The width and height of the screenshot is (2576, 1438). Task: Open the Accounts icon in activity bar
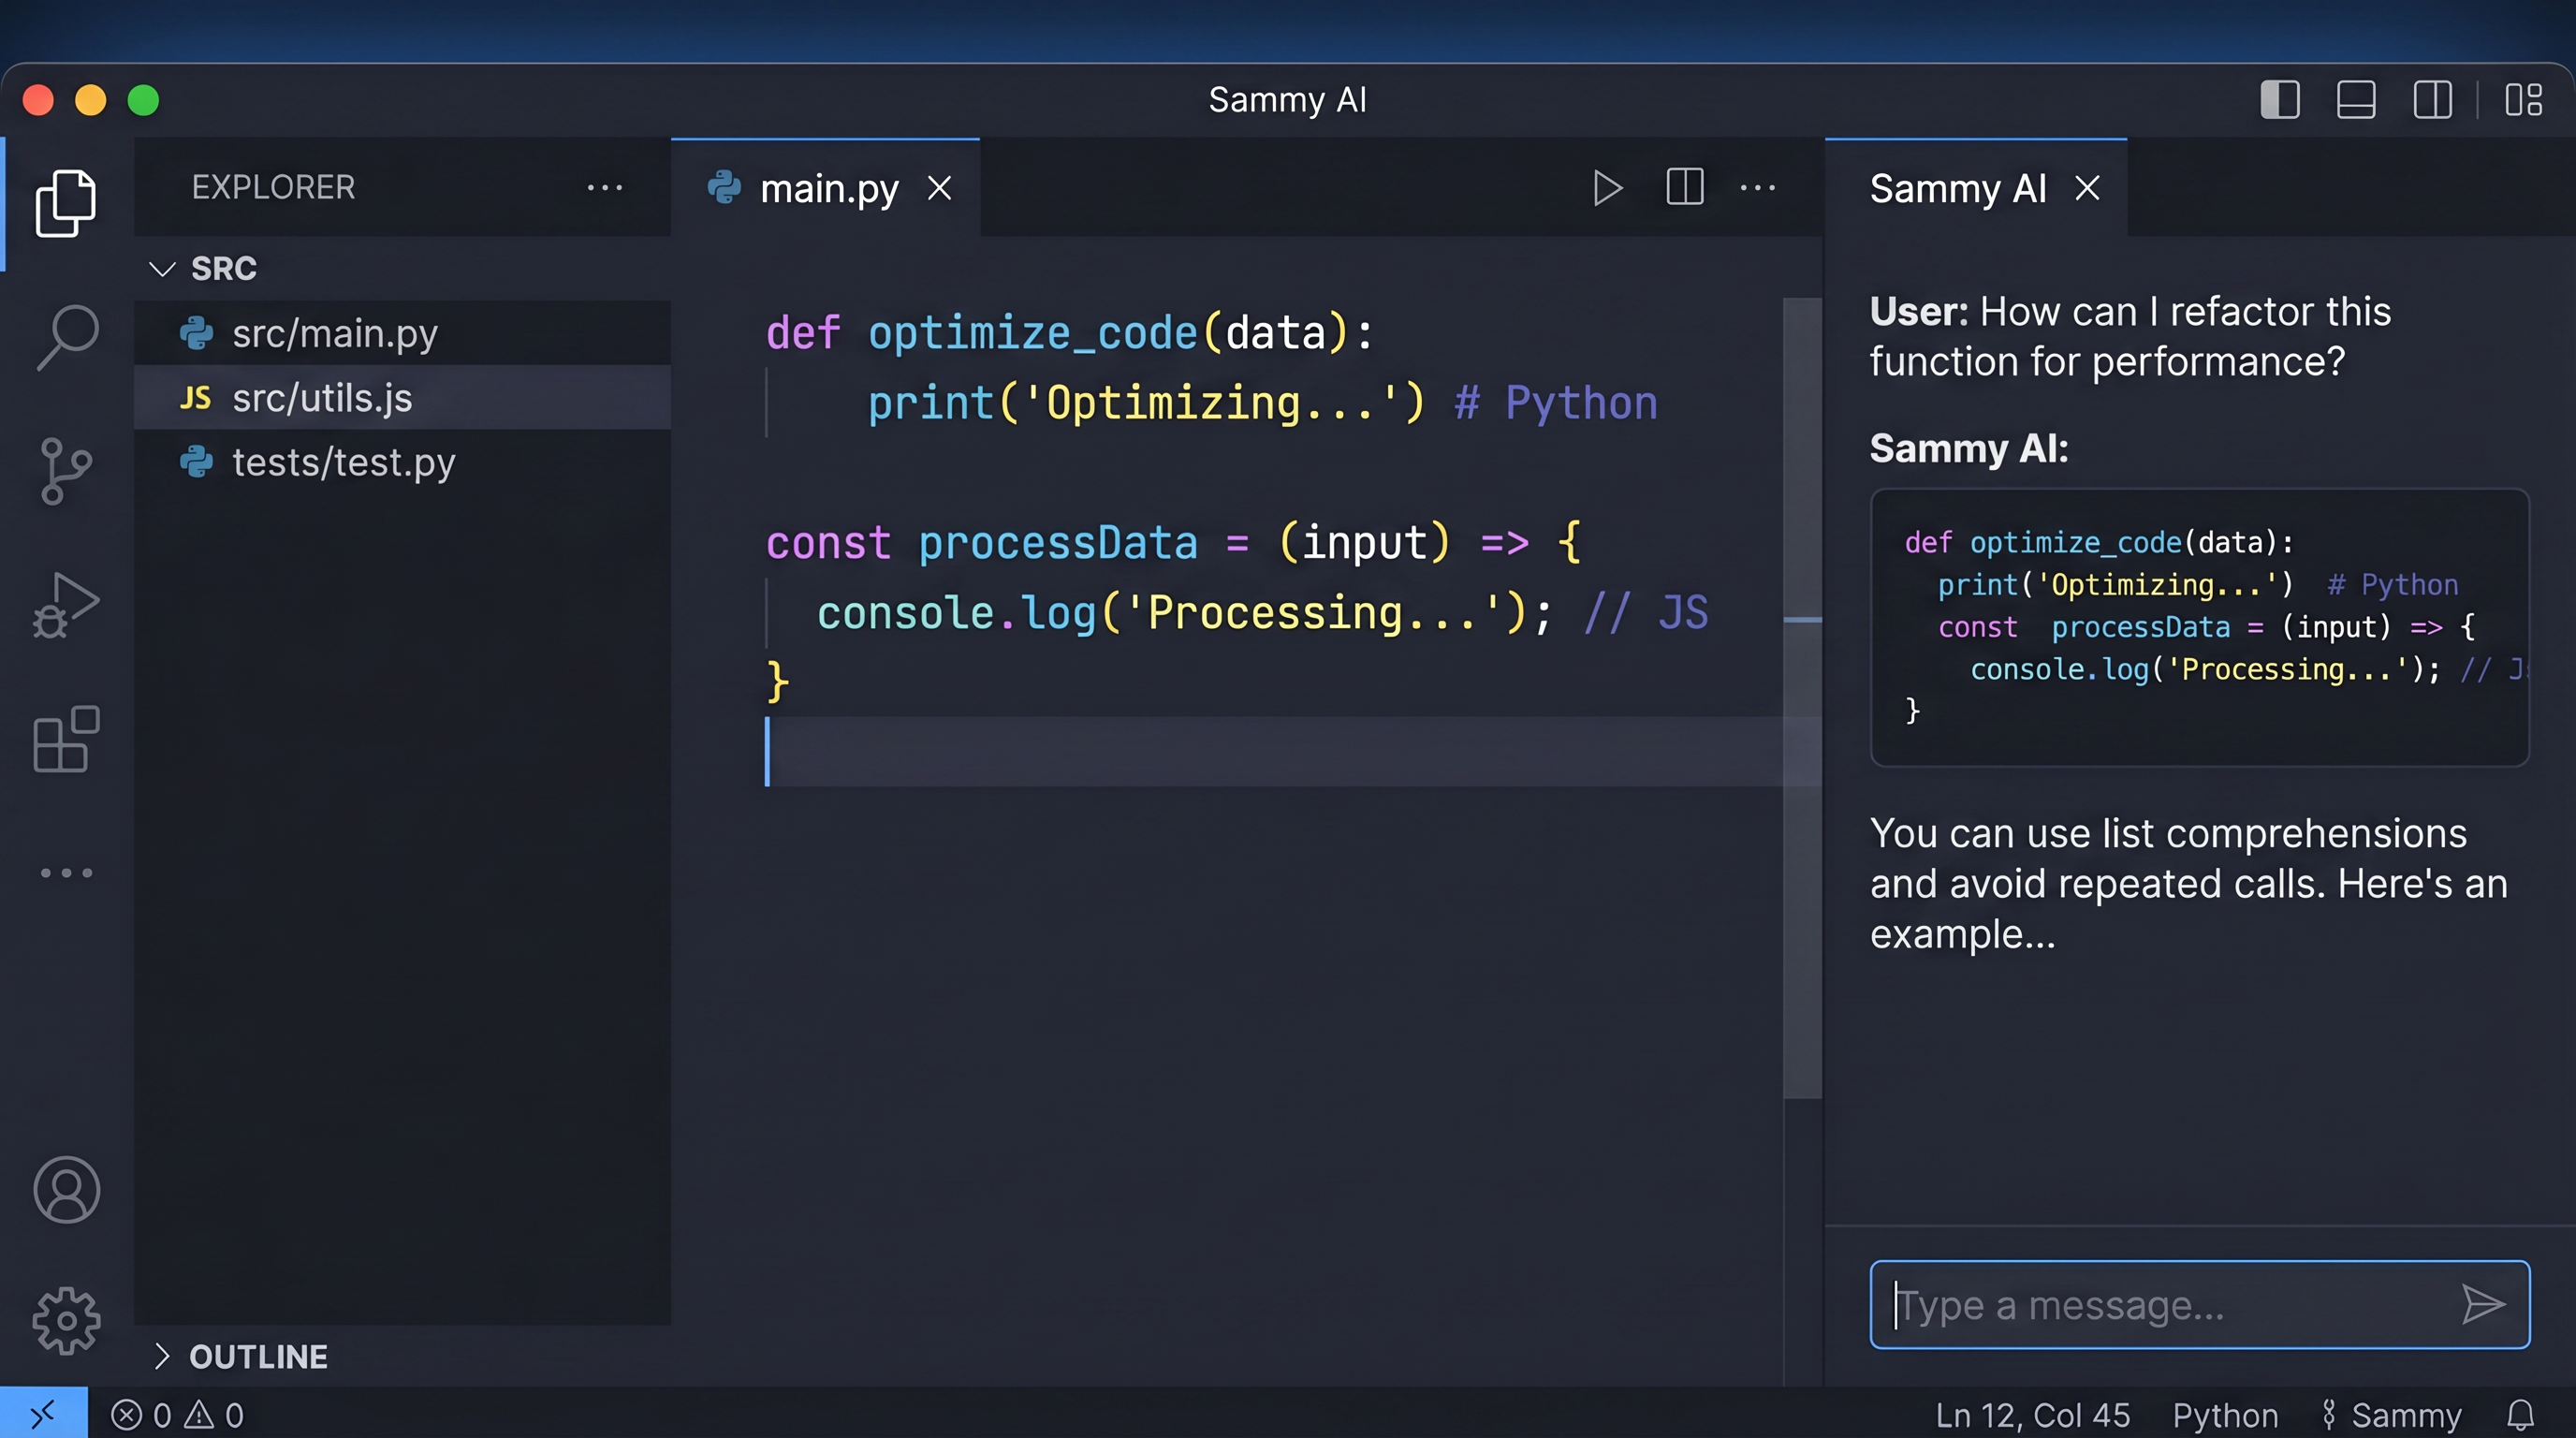click(x=66, y=1189)
